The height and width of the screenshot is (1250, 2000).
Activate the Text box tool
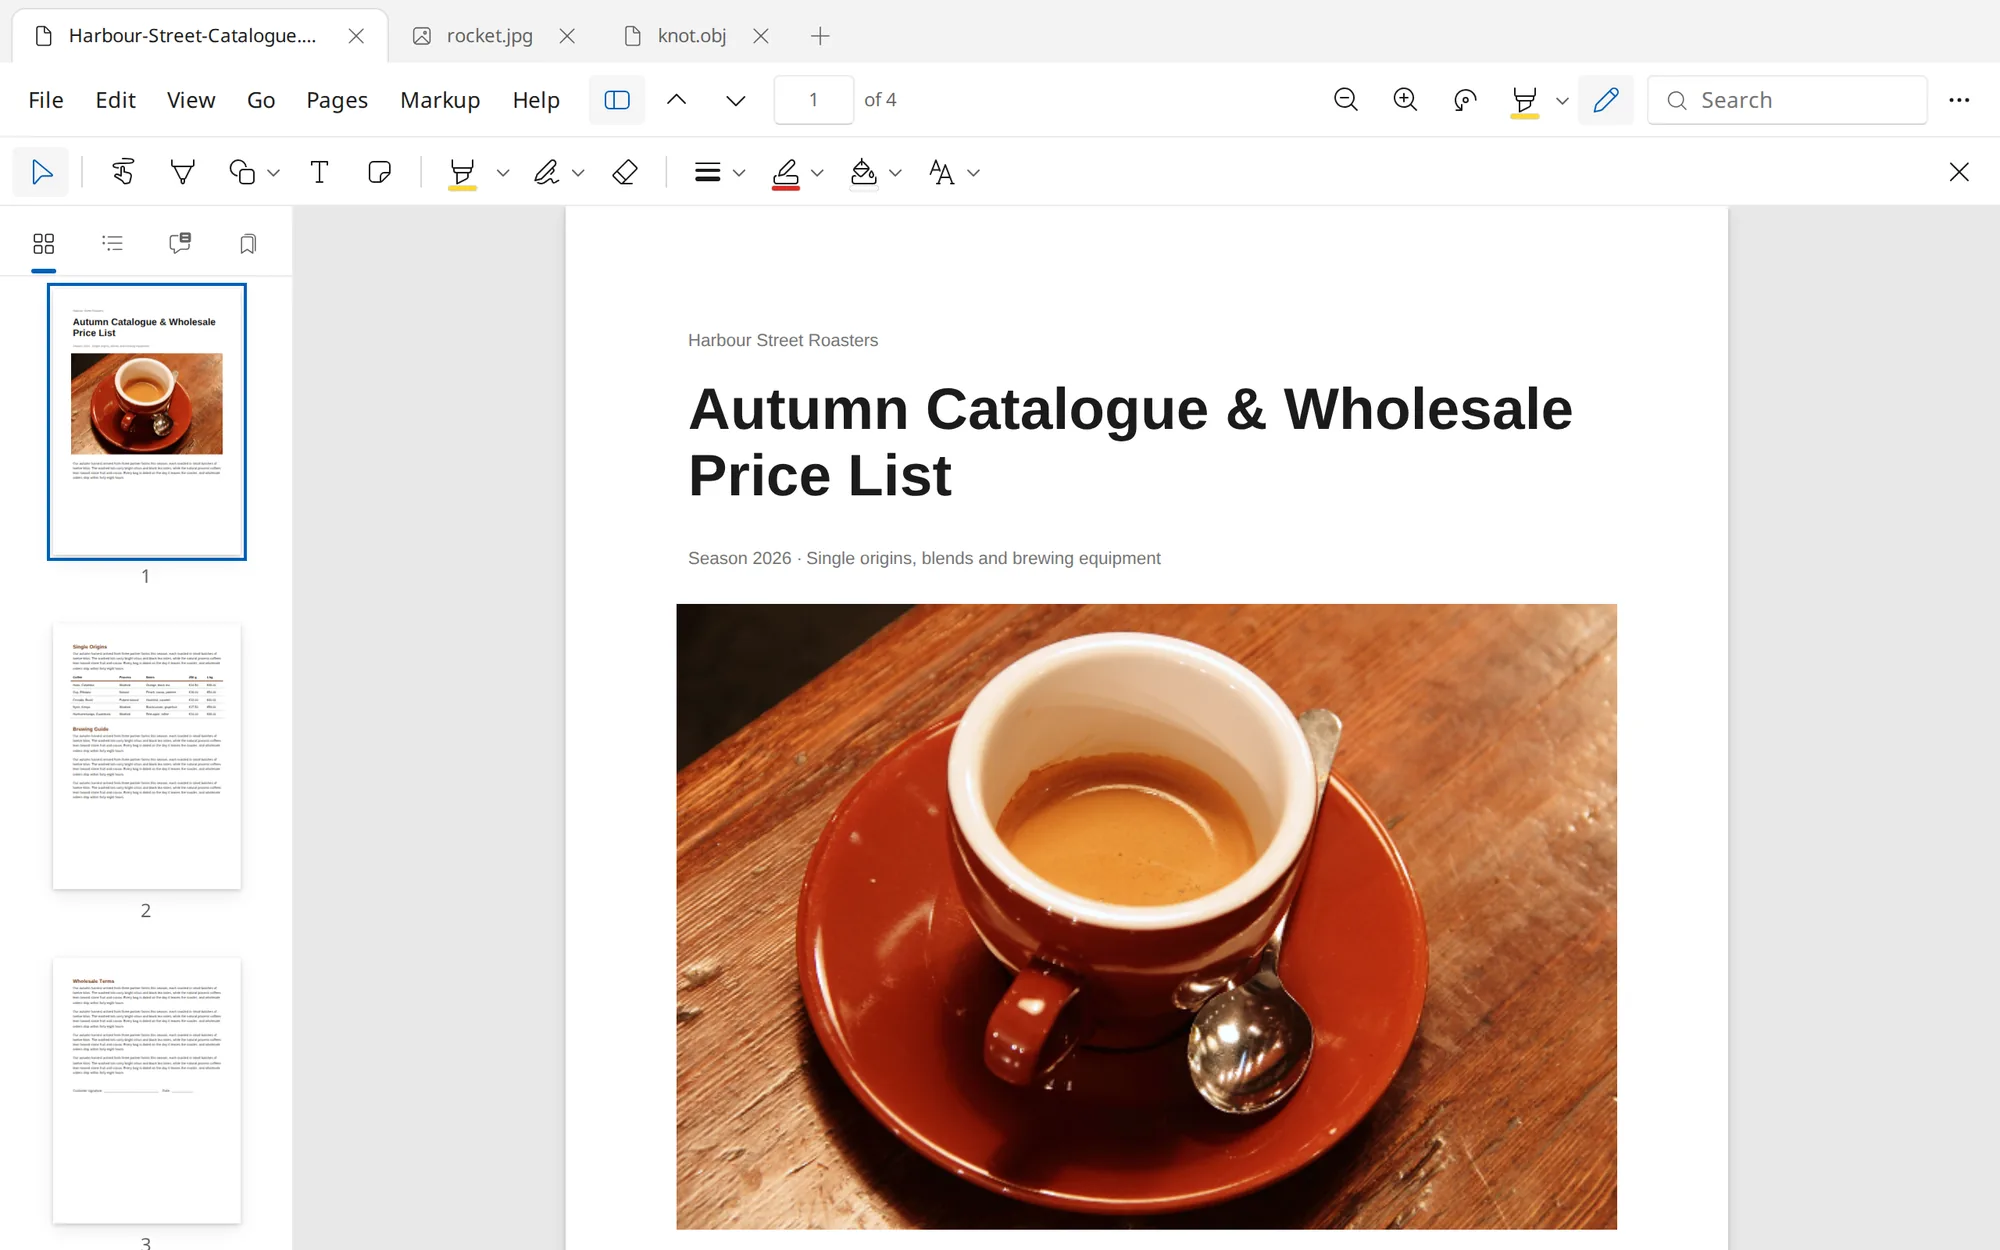click(319, 172)
